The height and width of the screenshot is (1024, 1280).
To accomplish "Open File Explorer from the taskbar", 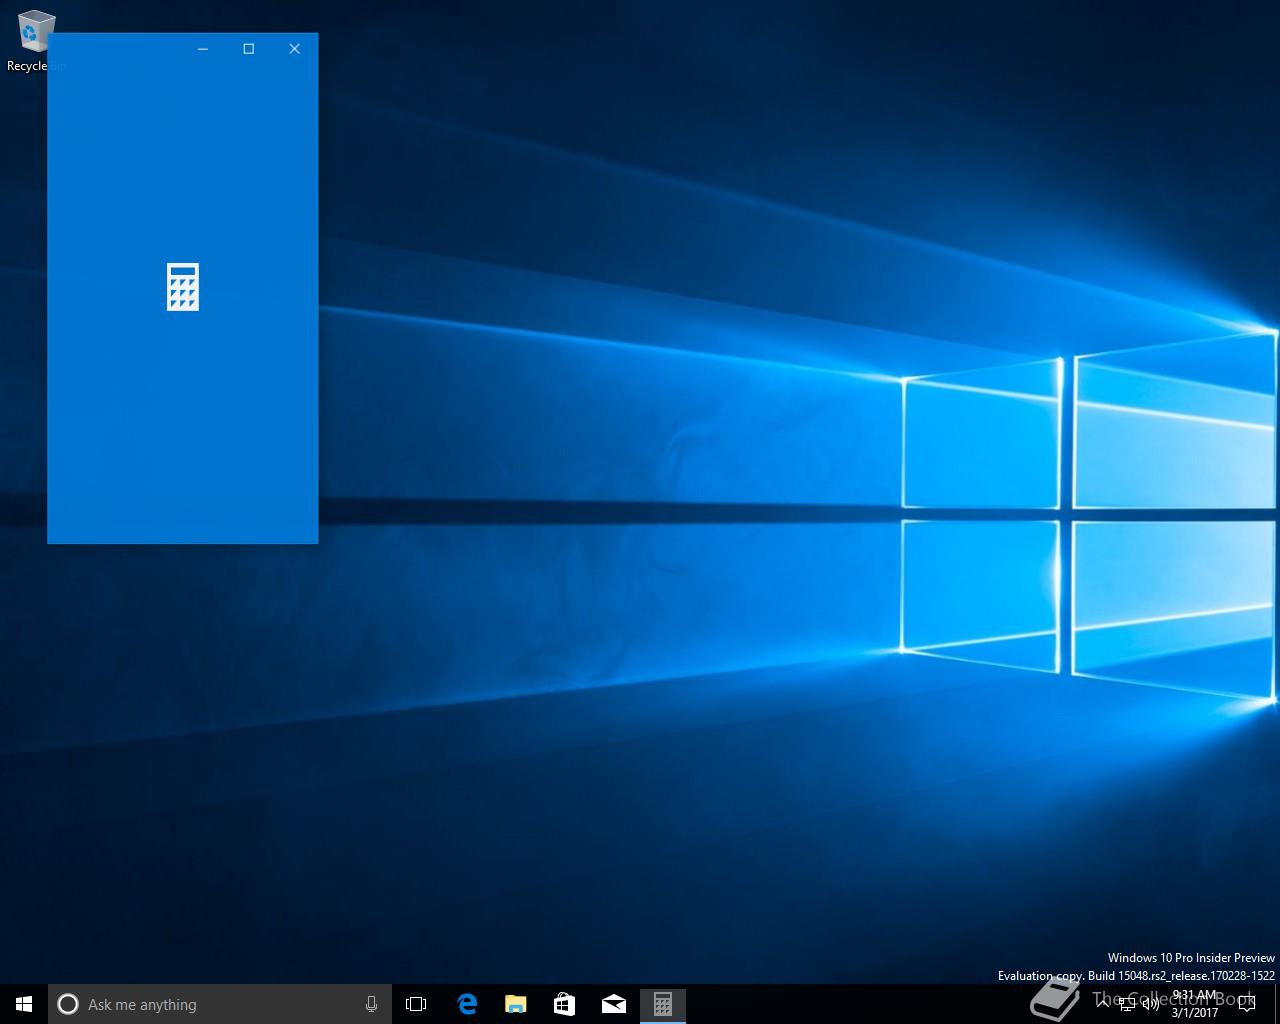I will coord(515,1004).
